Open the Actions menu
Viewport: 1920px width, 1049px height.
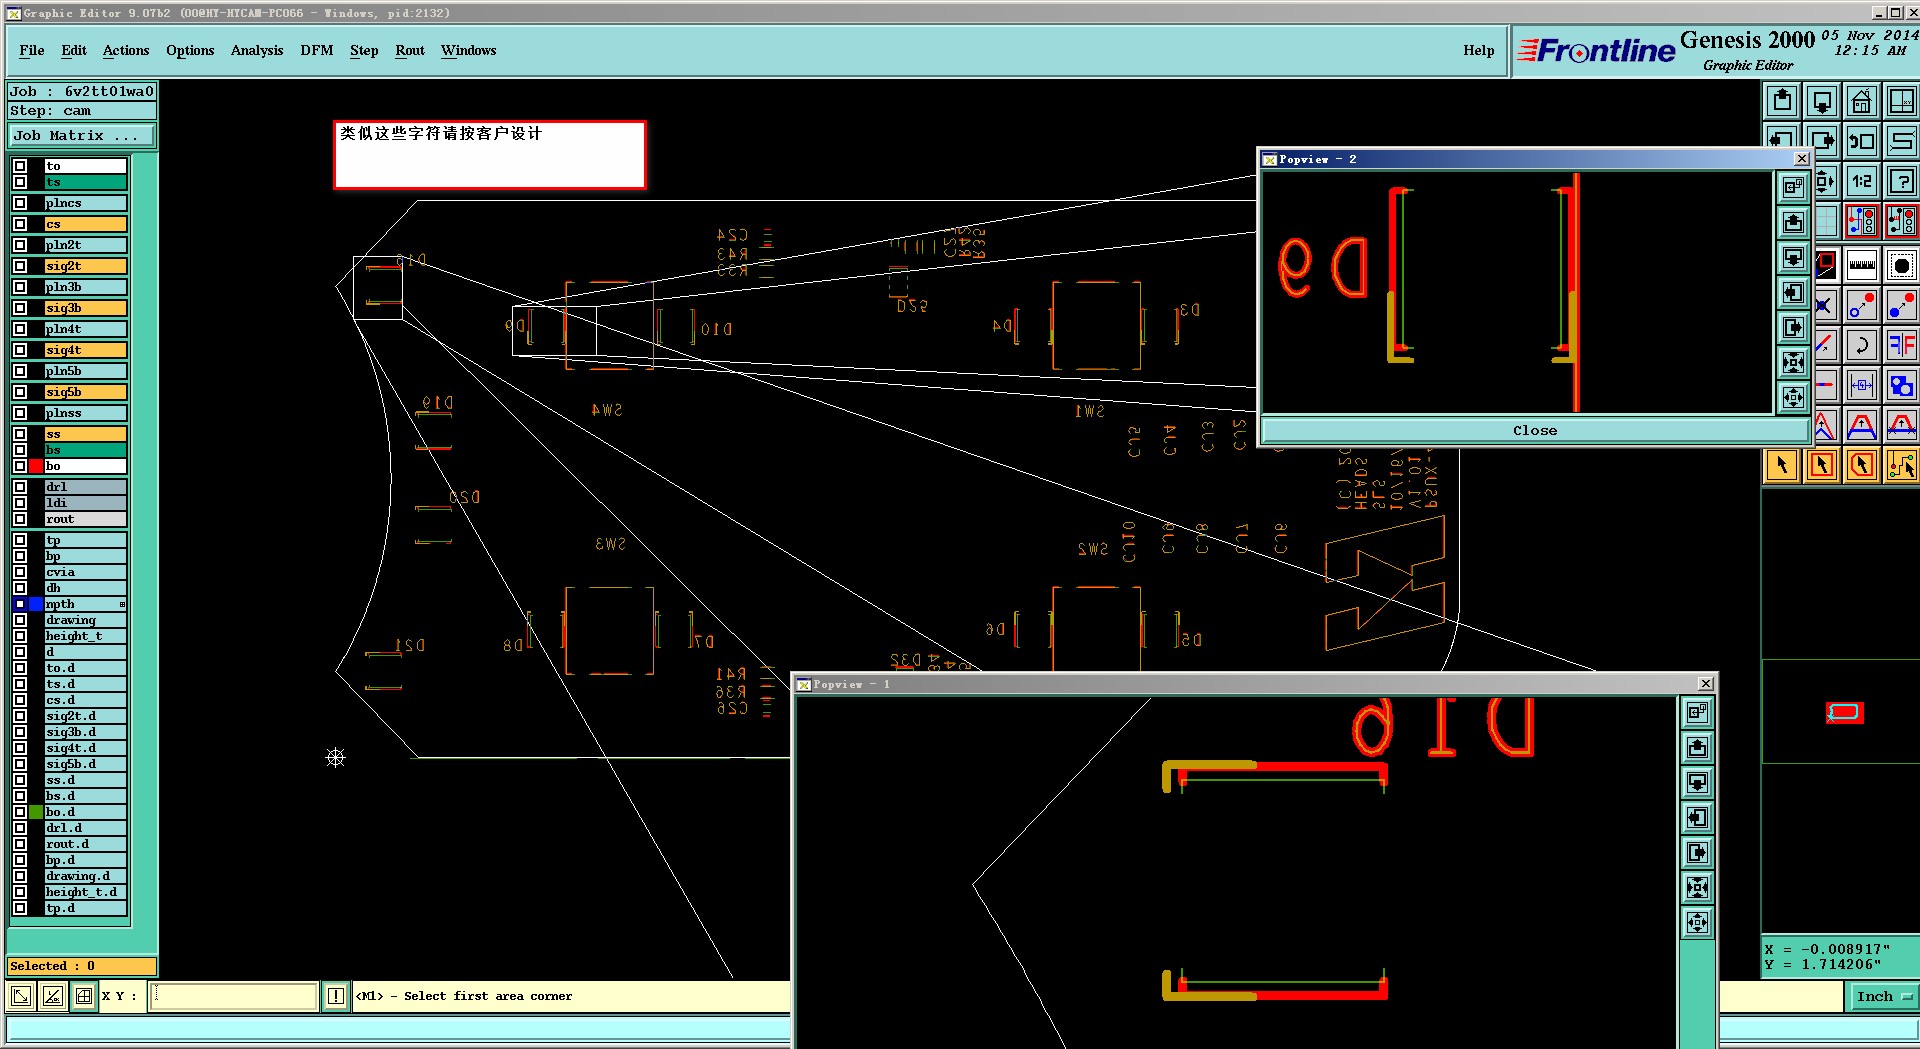pos(126,50)
